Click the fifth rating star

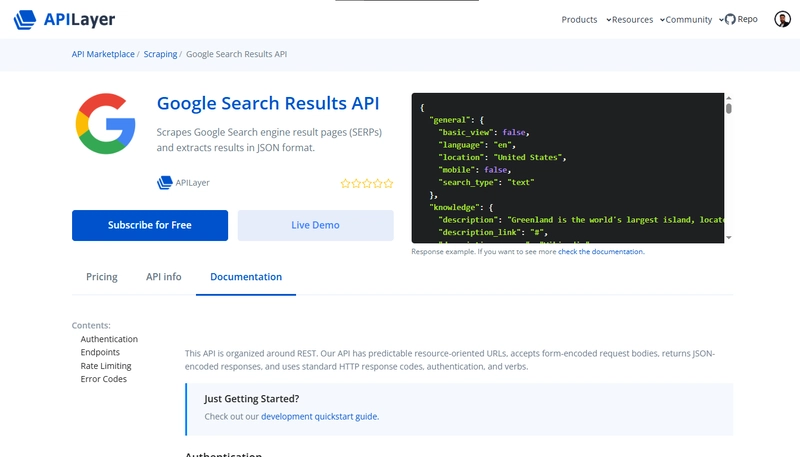pos(388,183)
